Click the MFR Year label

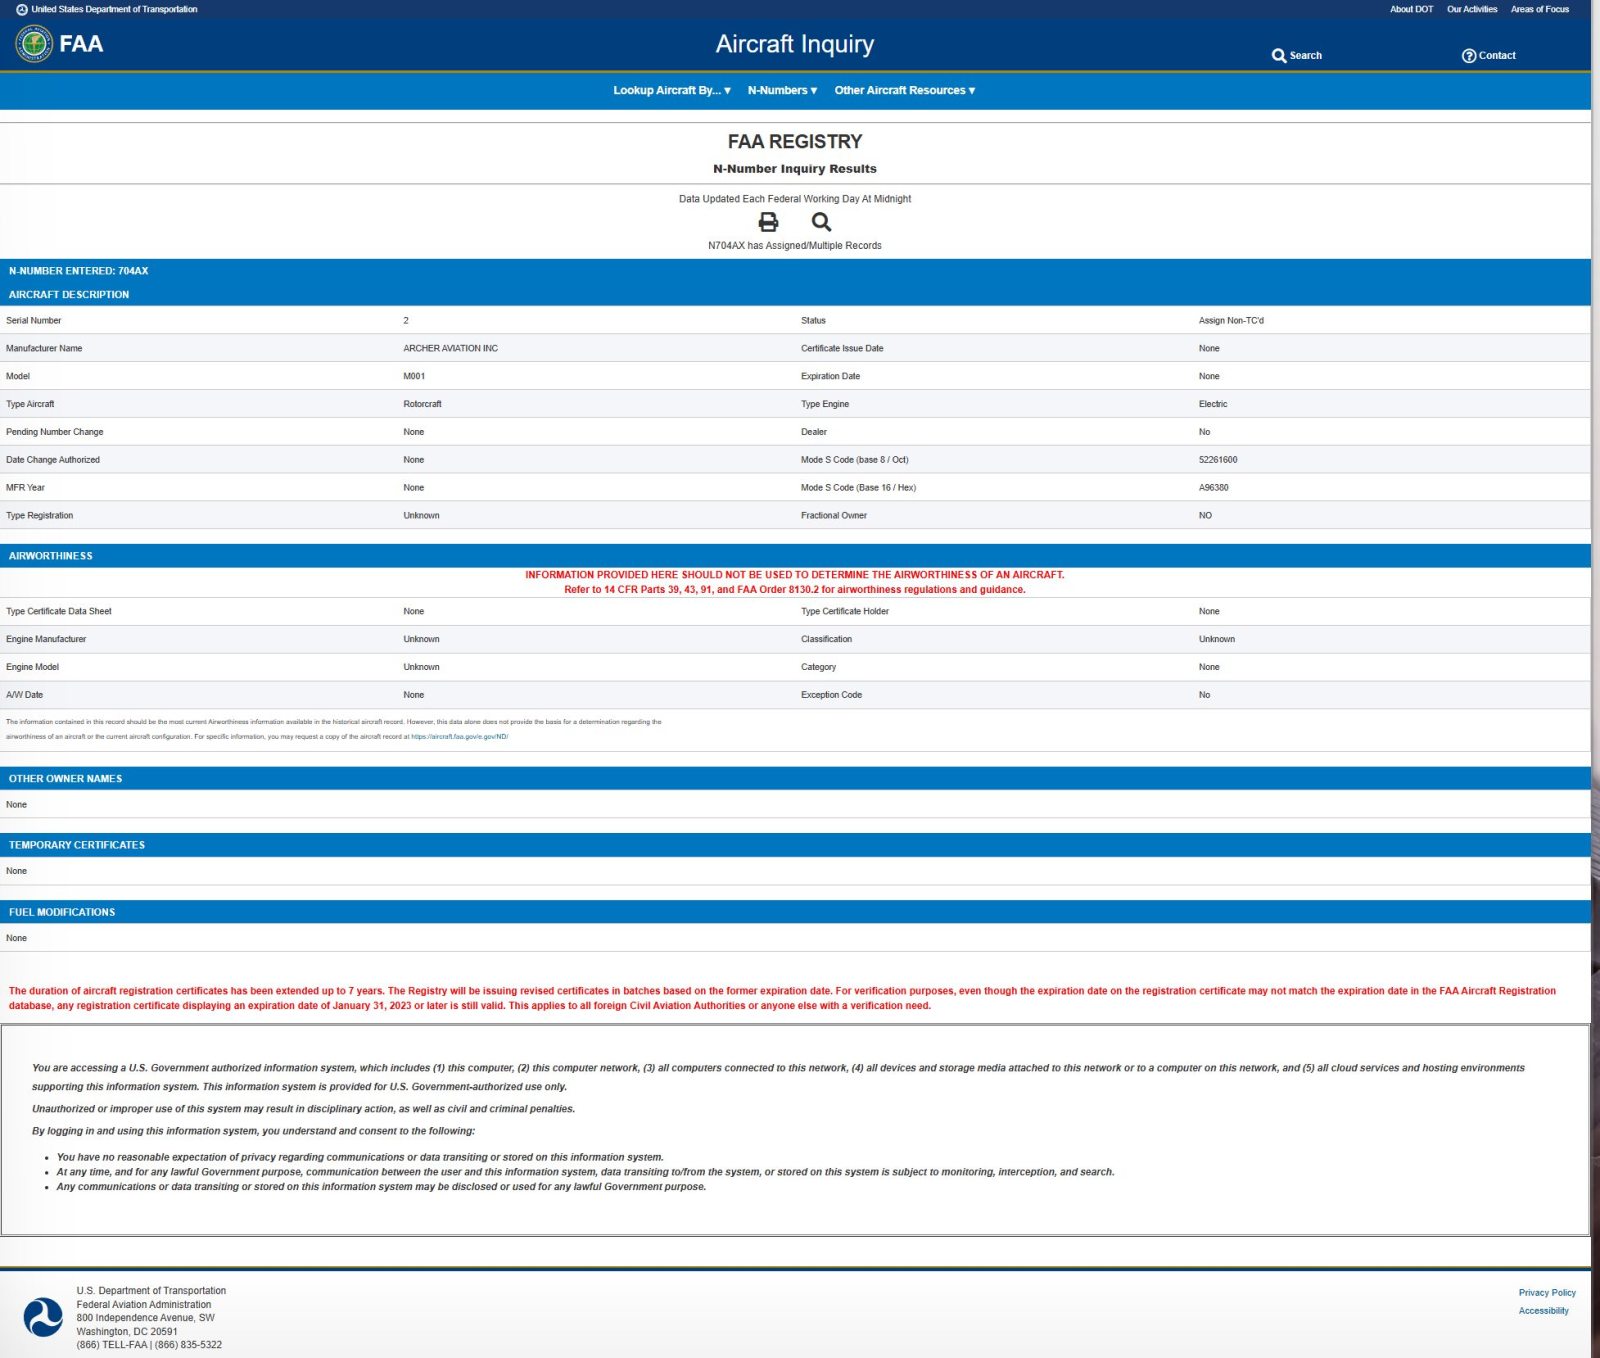tap(25, 488)
